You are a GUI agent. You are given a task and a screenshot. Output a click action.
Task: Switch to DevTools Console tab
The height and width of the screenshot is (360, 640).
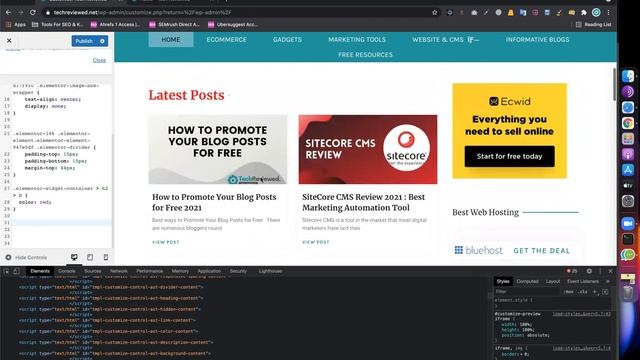67,271
